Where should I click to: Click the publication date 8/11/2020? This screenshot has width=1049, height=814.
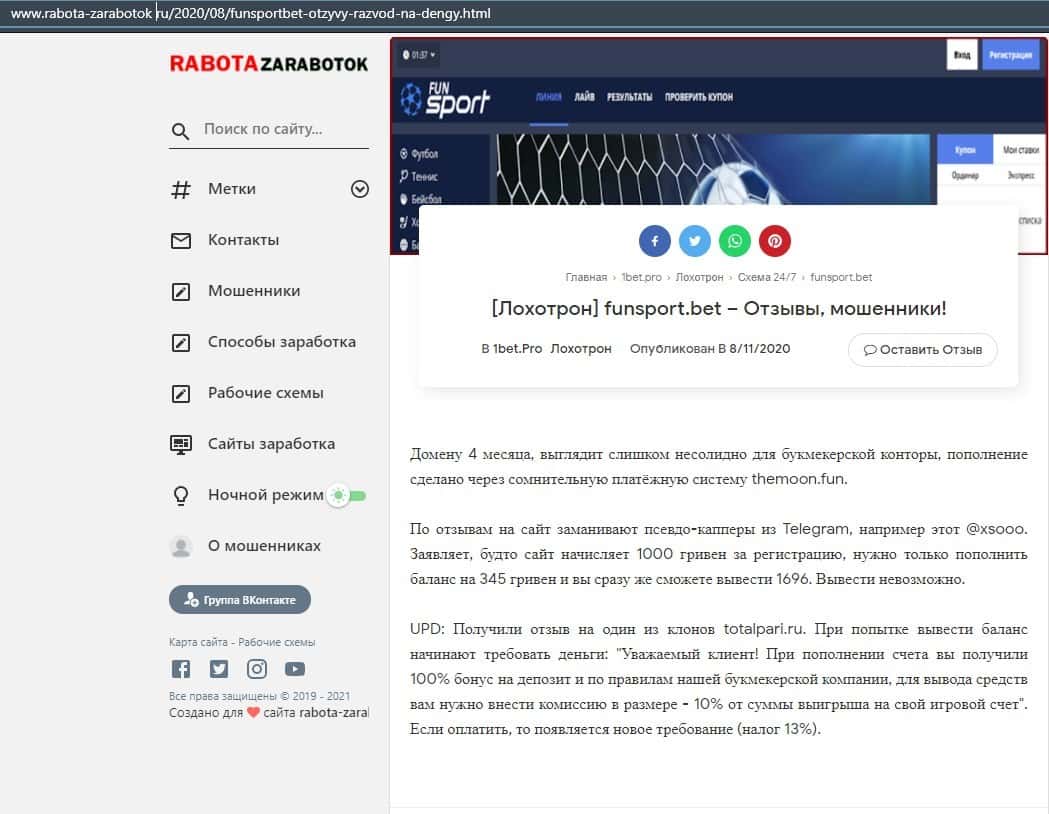[x=759, y=348]
